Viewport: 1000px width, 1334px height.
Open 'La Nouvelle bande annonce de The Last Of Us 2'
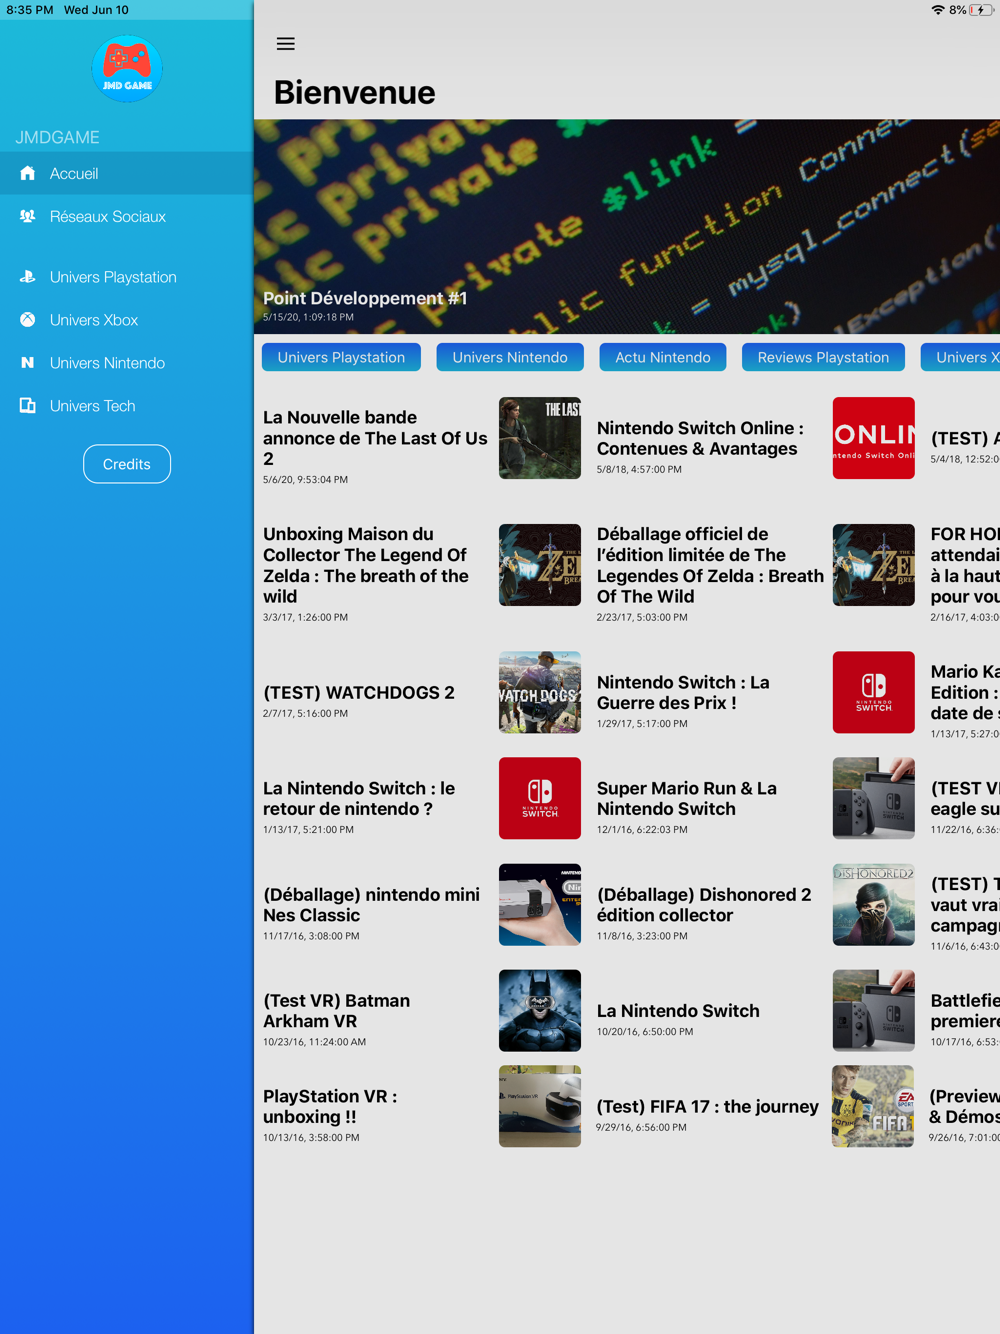point(375,438)
